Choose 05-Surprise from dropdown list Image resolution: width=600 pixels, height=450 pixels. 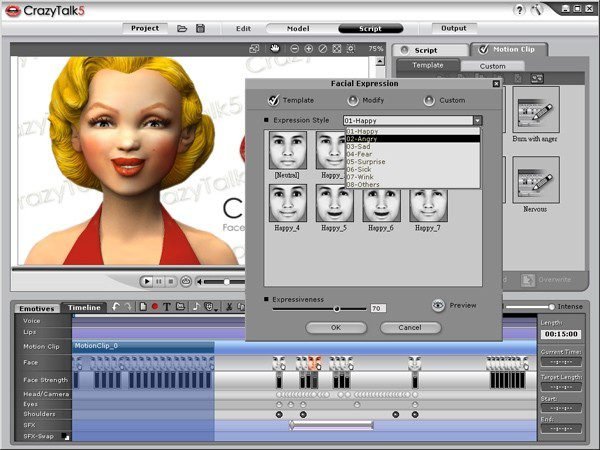tap(412, 162)
